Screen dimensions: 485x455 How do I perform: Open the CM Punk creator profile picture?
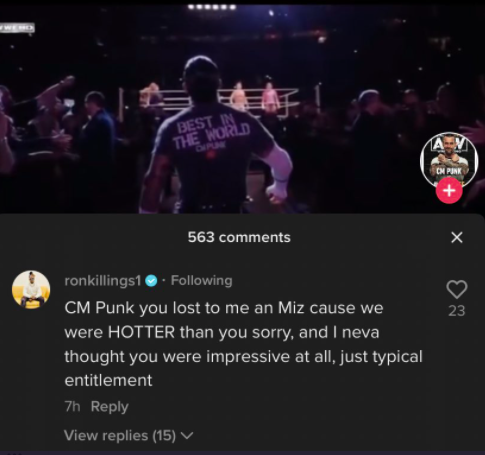tap(449, 160)
